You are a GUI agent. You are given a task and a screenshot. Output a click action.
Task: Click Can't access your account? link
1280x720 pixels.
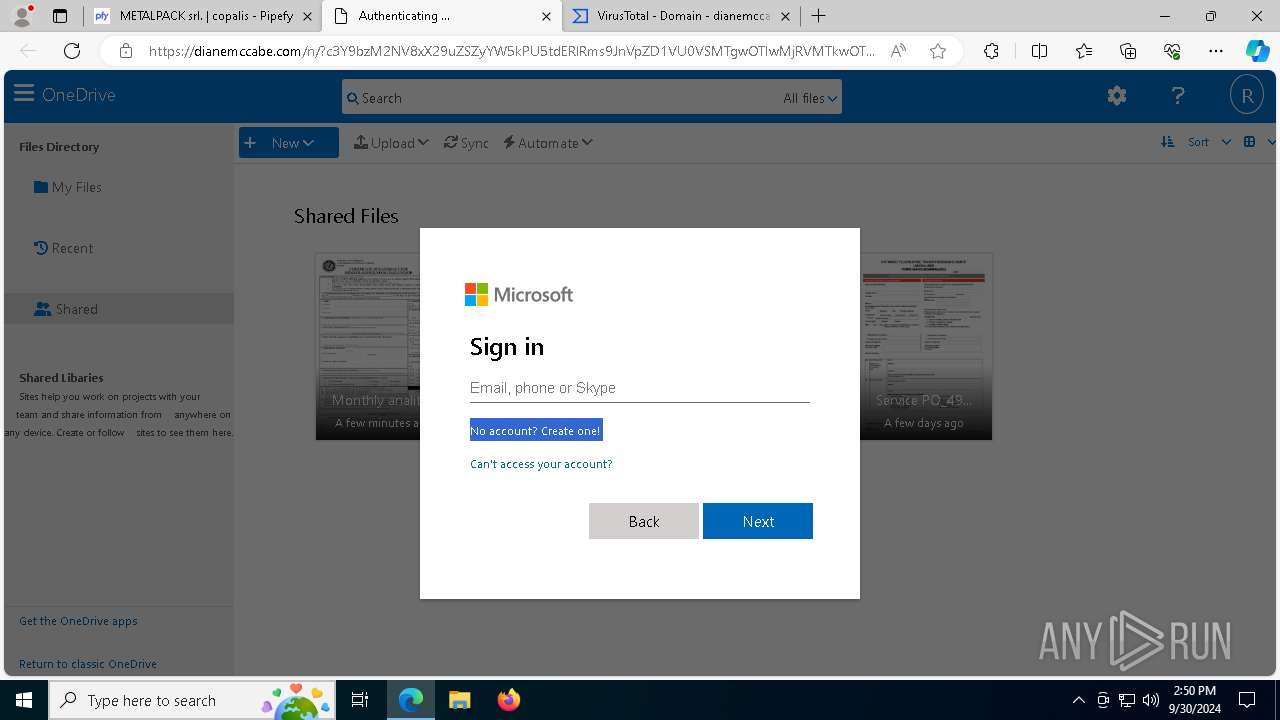tap(541, 464)
